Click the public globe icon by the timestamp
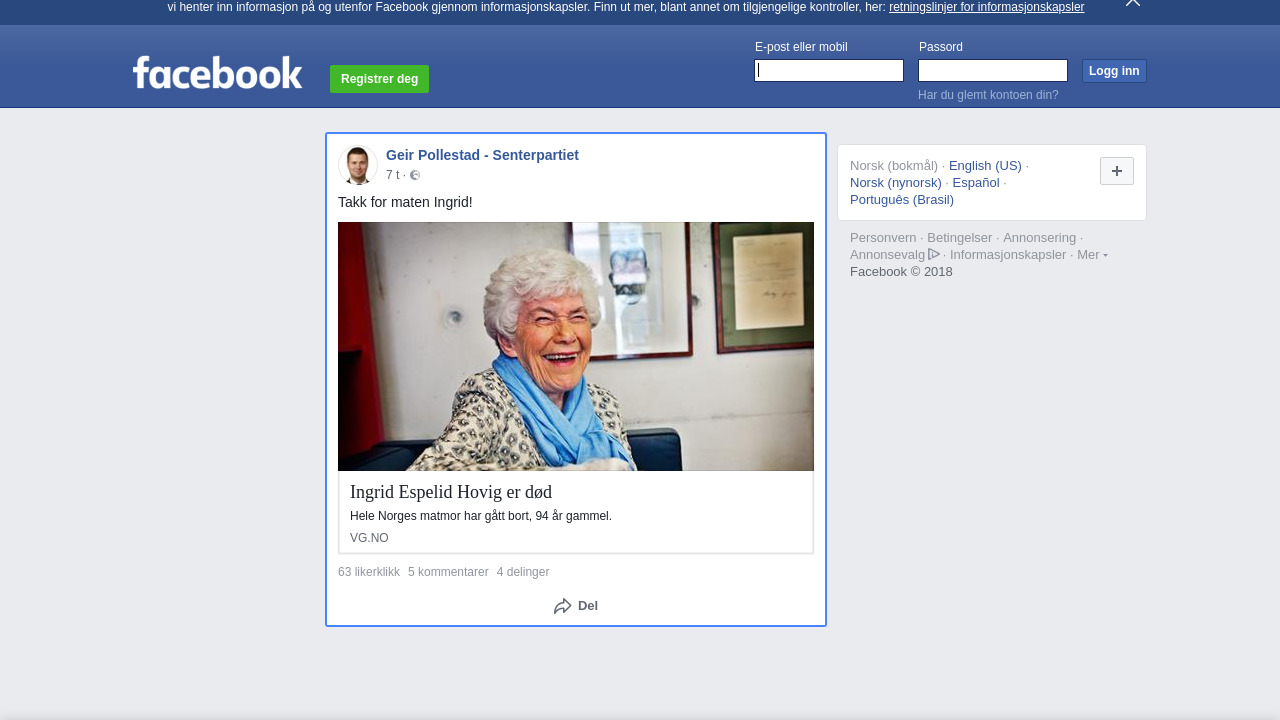This screenshot has height=720, width=1280. pos(415,175)
